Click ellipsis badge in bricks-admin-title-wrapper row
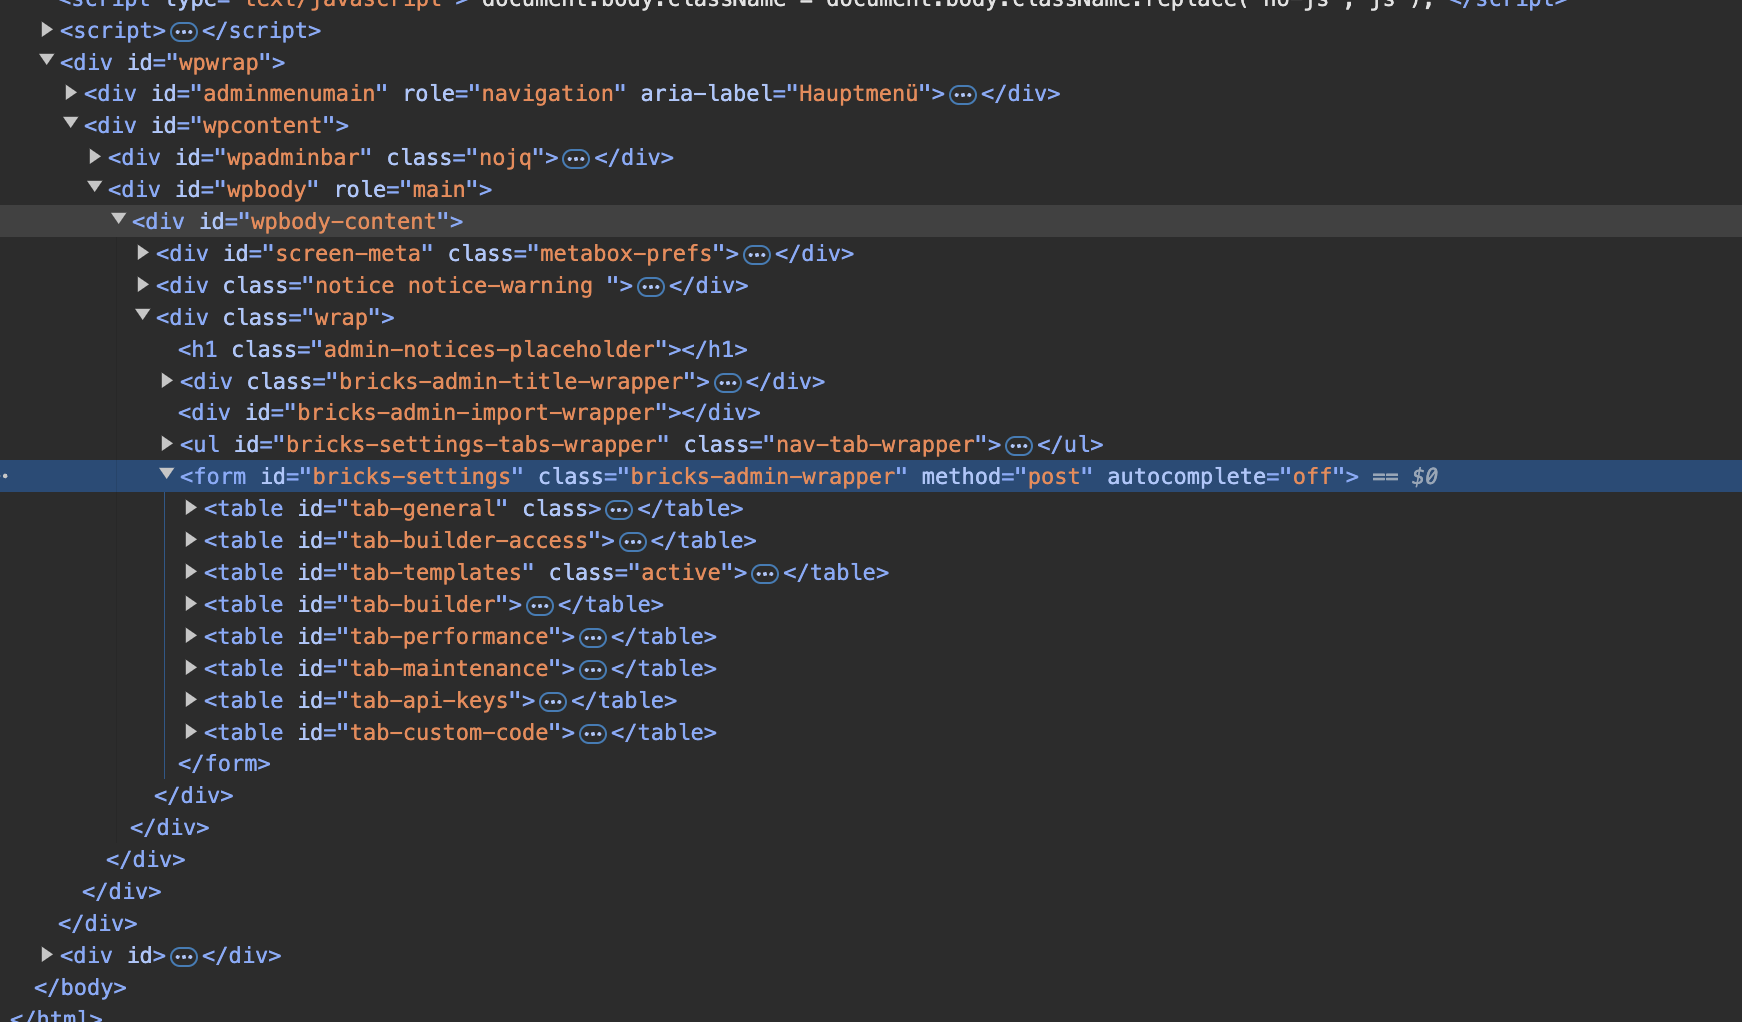This screenshot has width=1742, height=1022. [728, 383]
